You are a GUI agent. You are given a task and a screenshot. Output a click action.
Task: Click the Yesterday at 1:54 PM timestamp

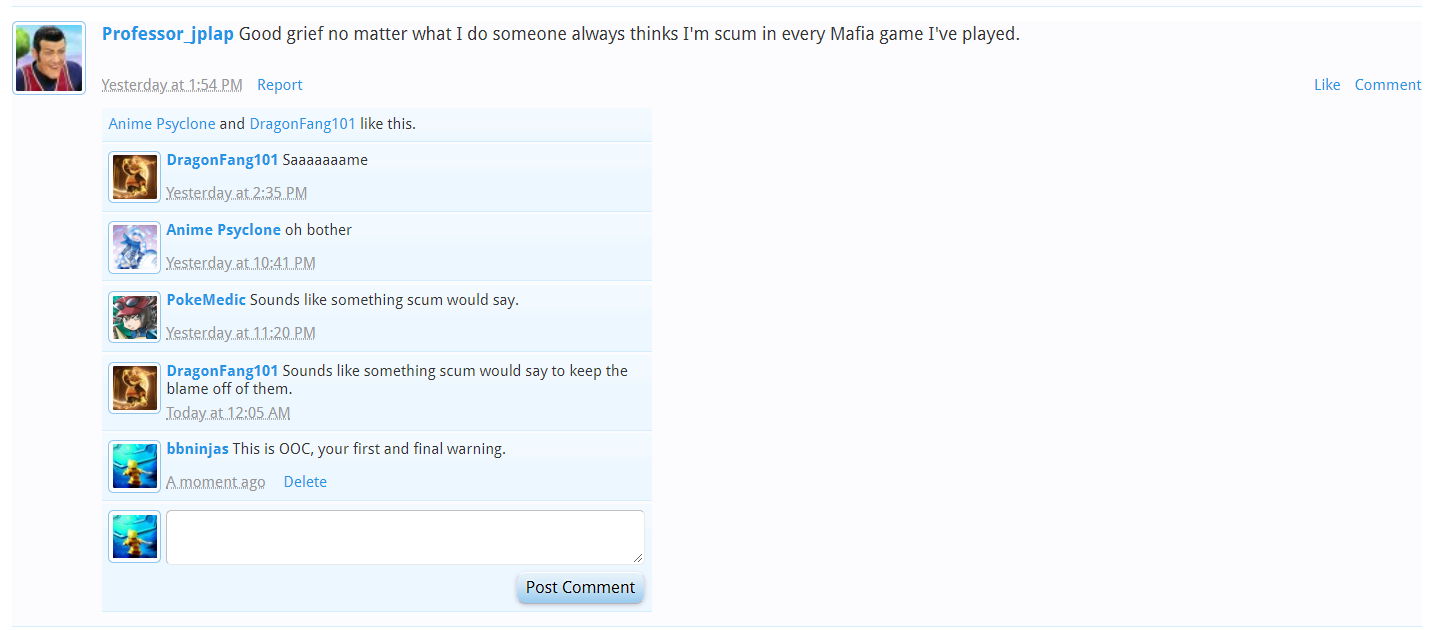coord(172,85)
